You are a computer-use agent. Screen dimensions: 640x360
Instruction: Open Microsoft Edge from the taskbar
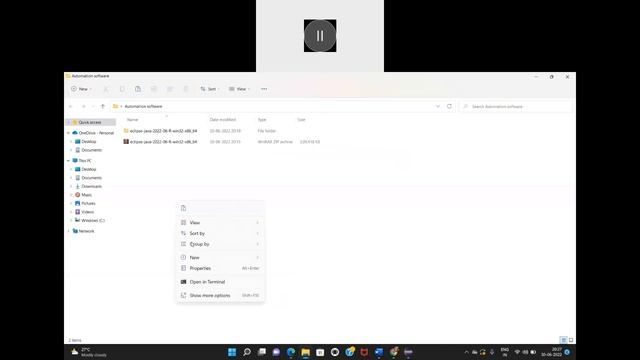pyautogui.click(x=291, y=352)
